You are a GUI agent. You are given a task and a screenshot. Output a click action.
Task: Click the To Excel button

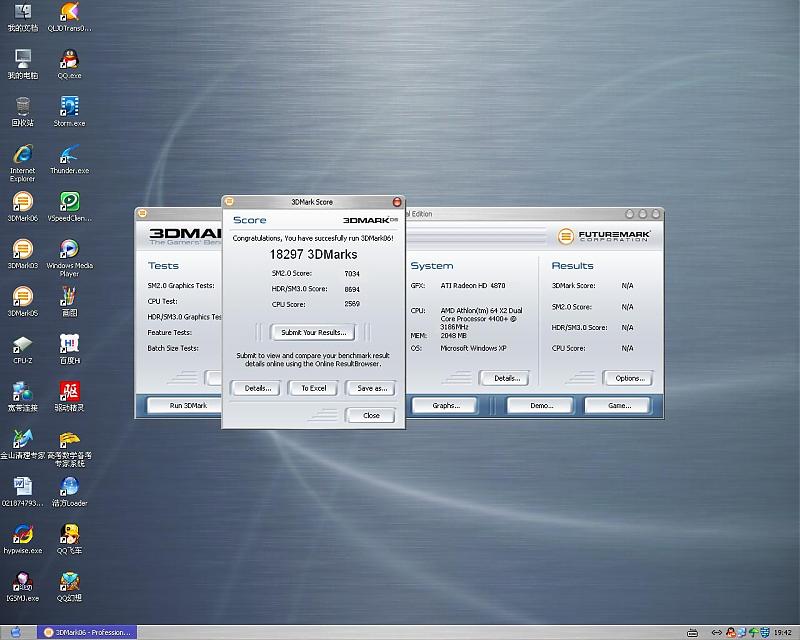(313, 388)
